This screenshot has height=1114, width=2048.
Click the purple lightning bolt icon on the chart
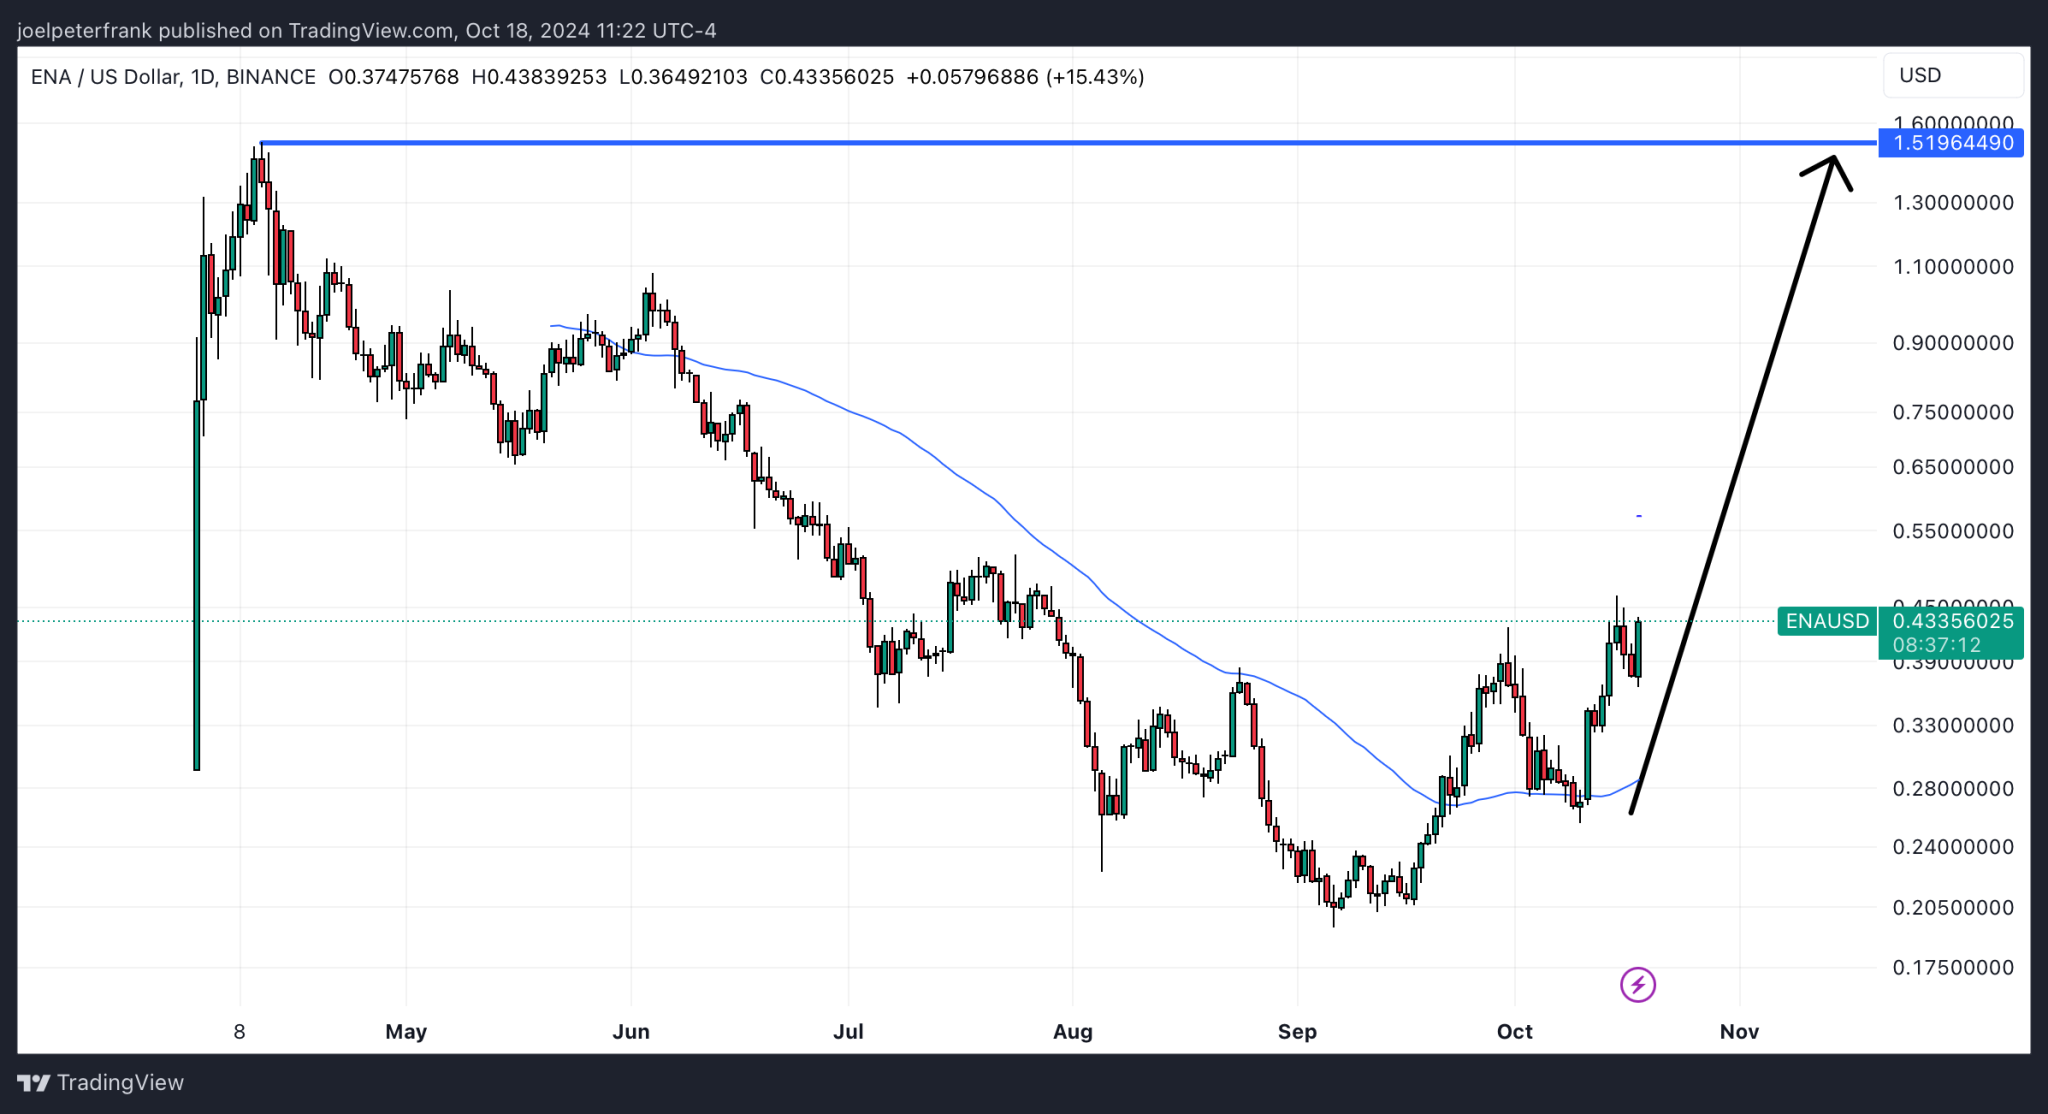1637,985
